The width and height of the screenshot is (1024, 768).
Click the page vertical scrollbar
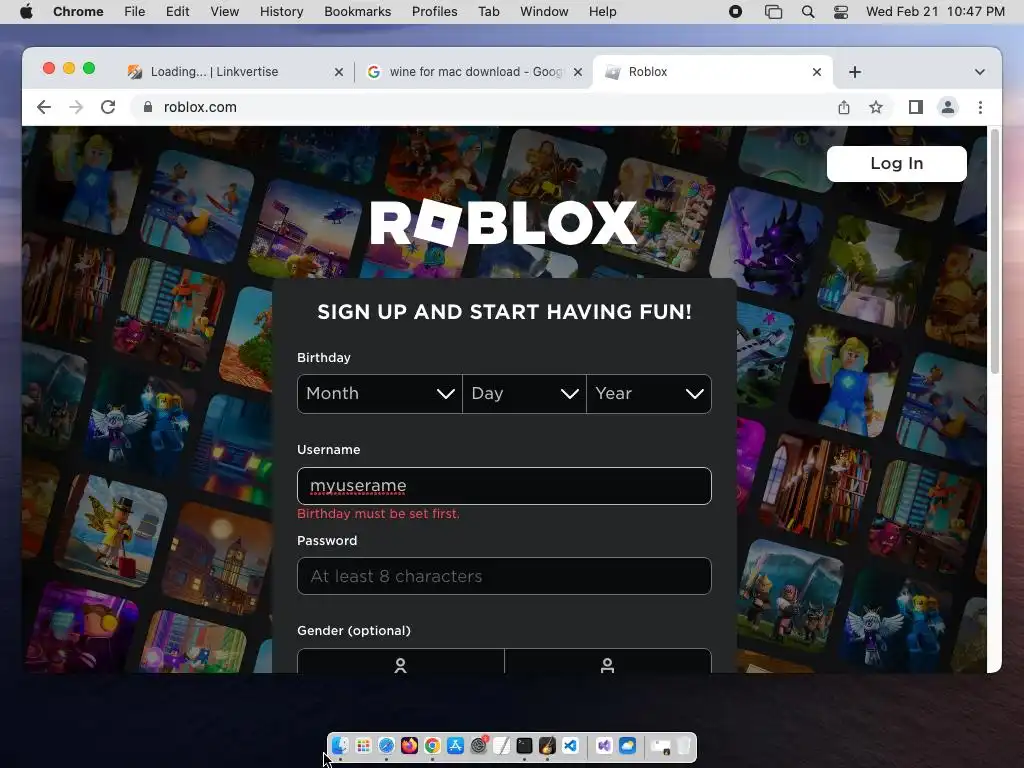(995, 253)
